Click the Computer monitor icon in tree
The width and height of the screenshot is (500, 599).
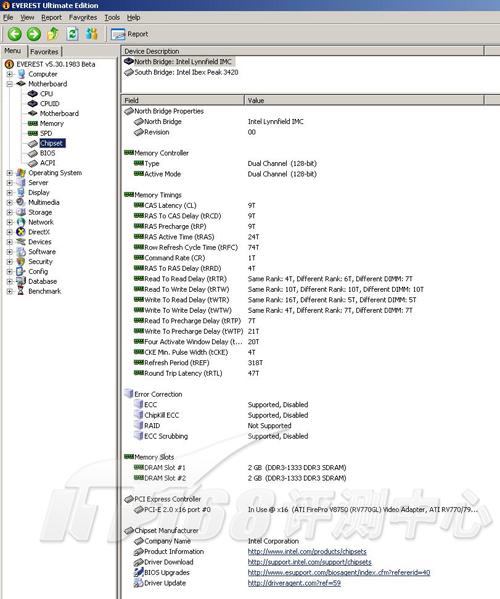[x=21, y=74]
